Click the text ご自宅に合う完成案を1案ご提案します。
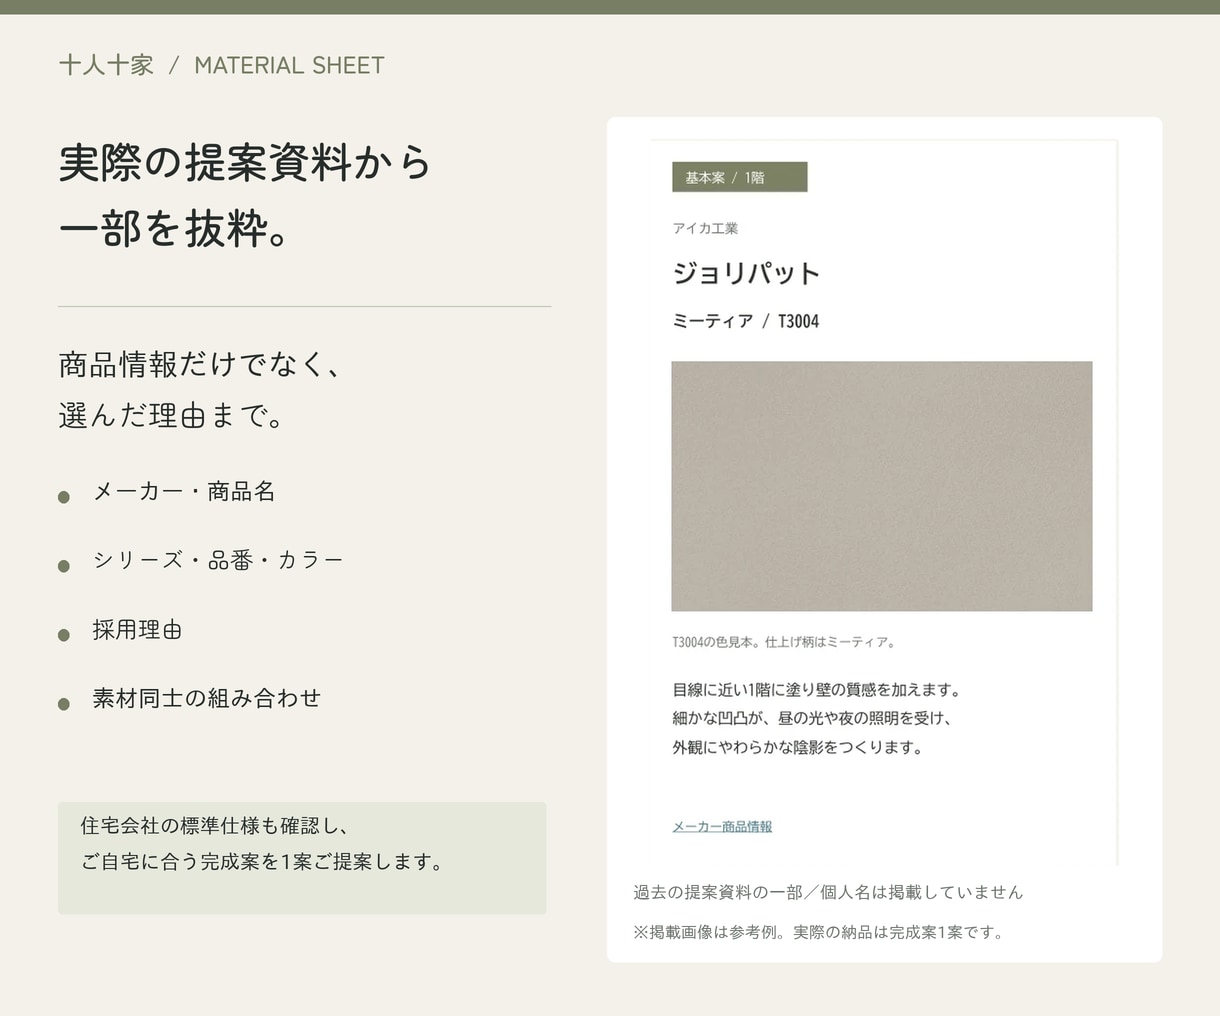This screenshot has height=1016, width=1220. (x=262, y=861)
